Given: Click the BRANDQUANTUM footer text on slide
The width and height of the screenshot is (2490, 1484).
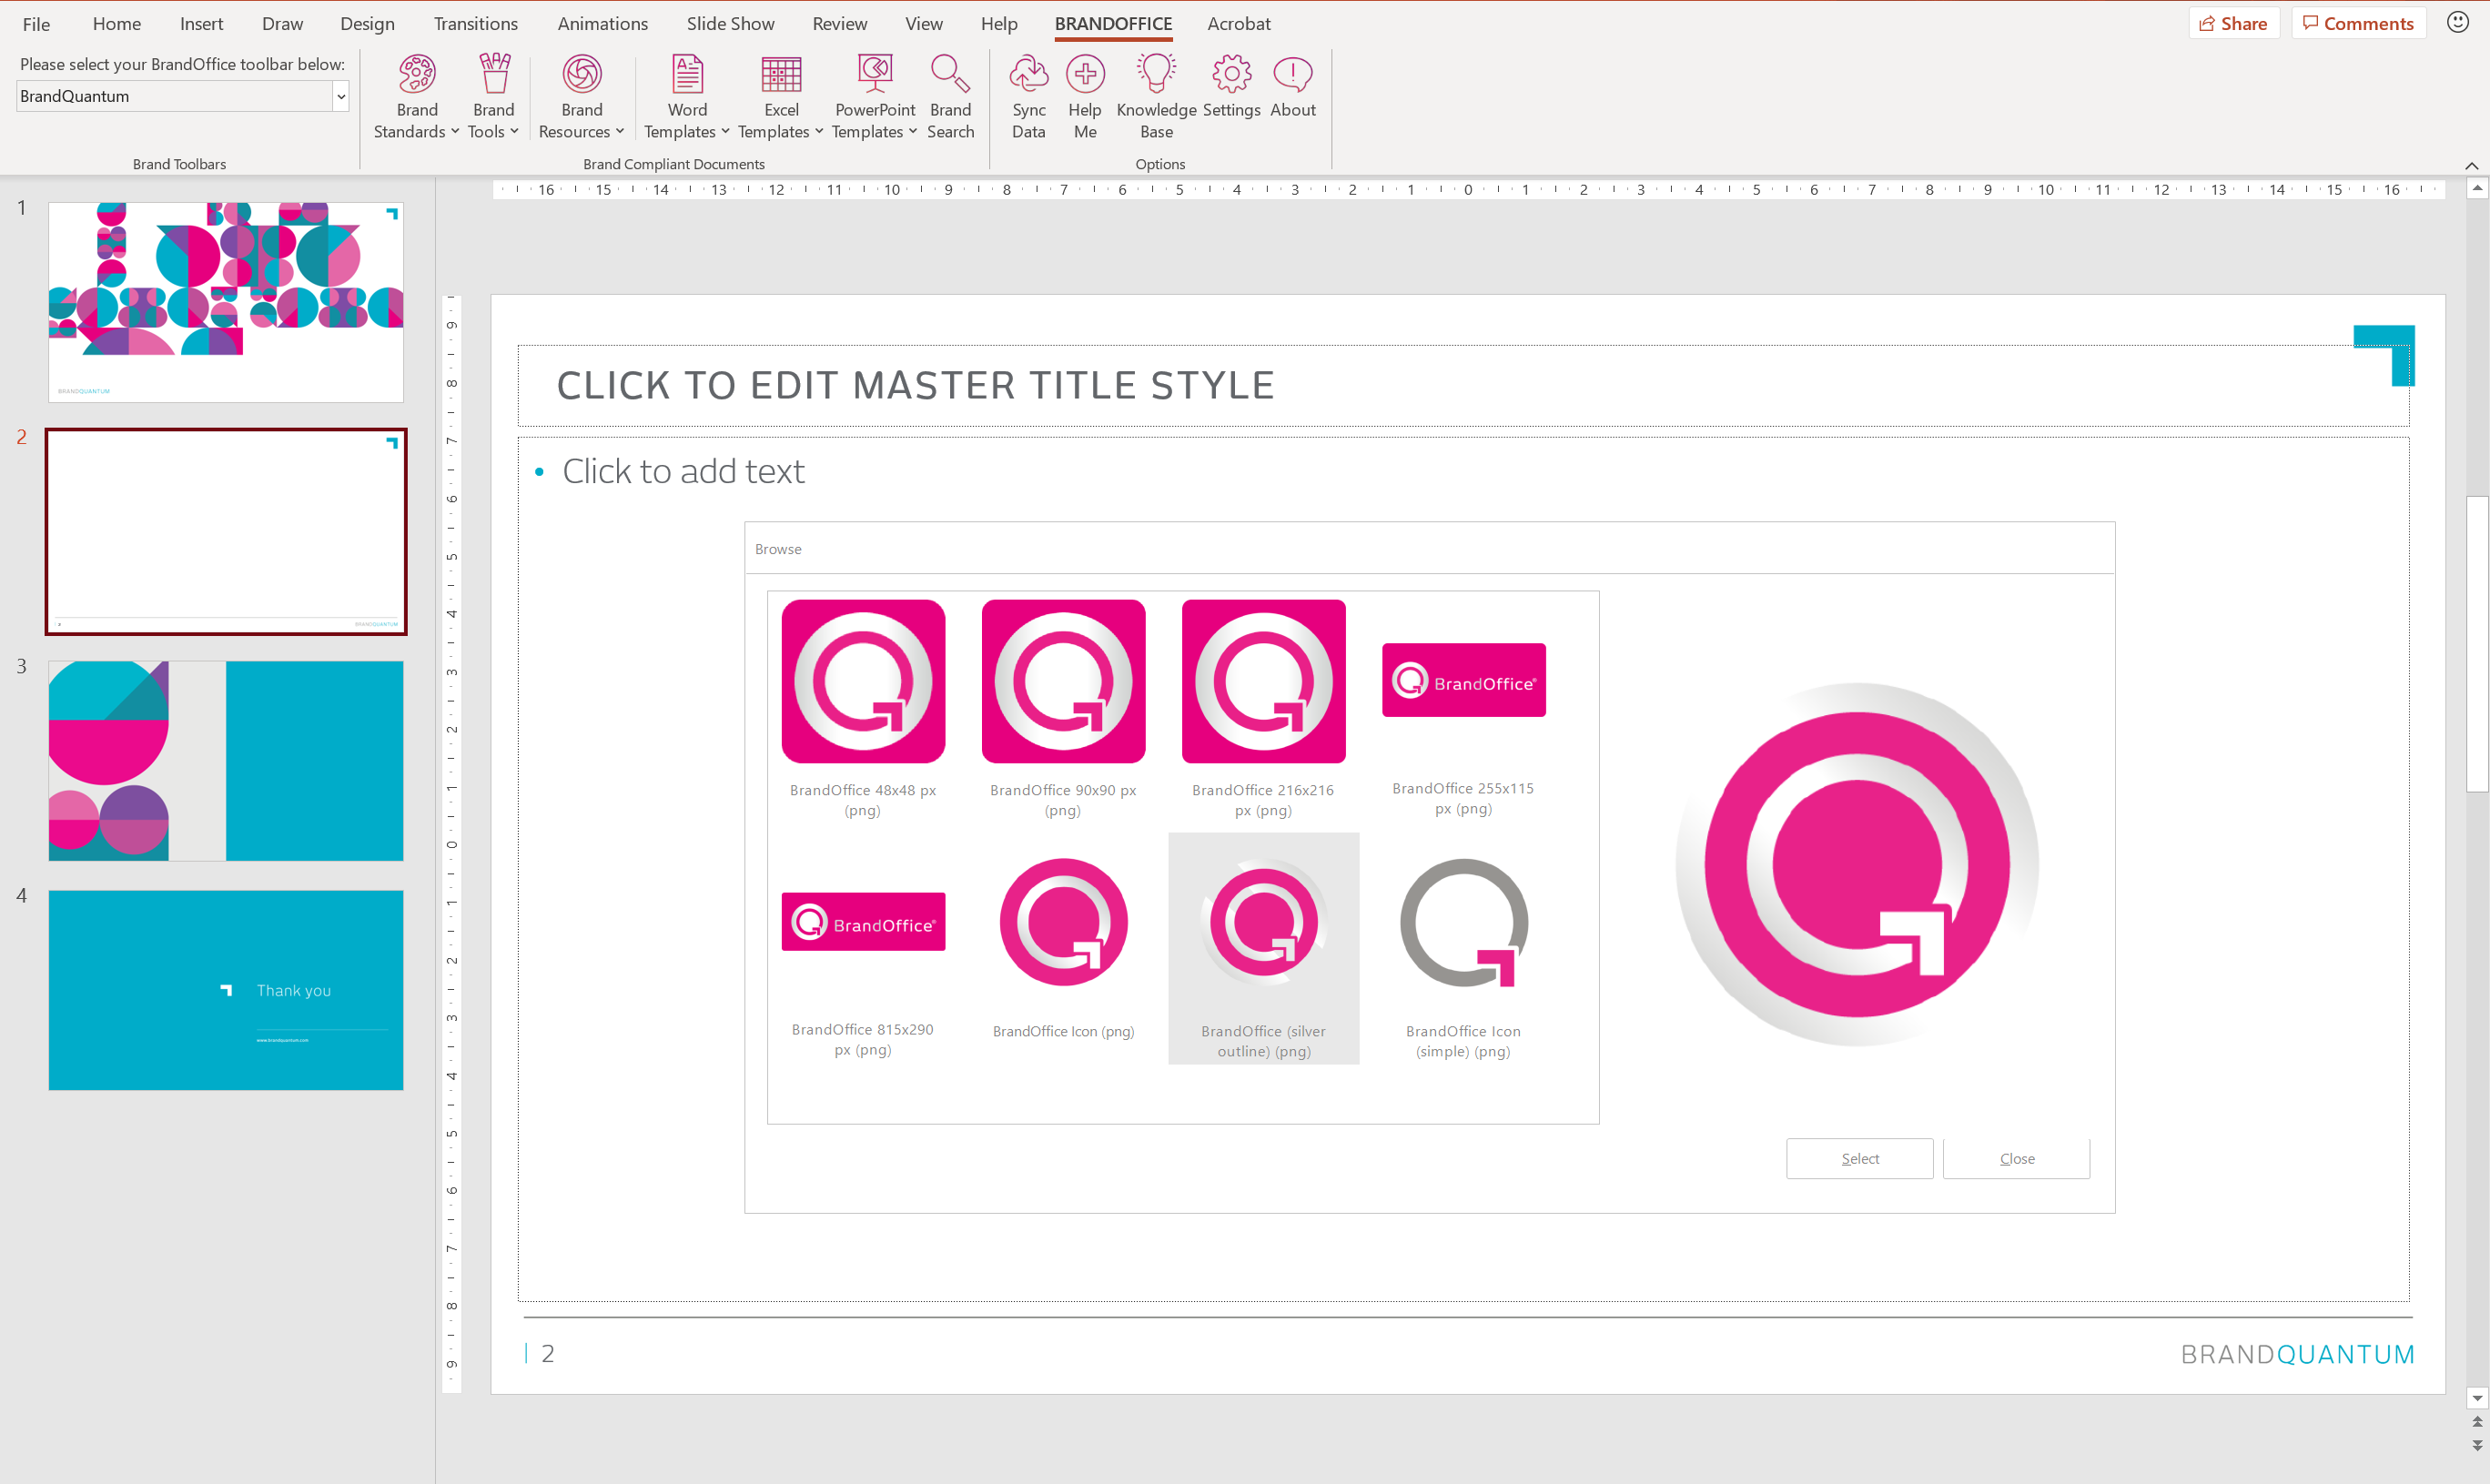Looking at the screenshot, I should (2297, 1354).
